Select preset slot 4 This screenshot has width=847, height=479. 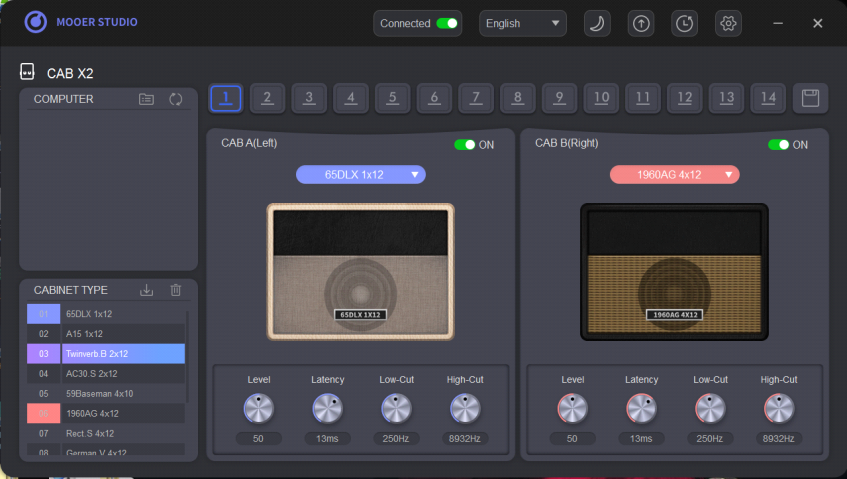click(351, 98)
